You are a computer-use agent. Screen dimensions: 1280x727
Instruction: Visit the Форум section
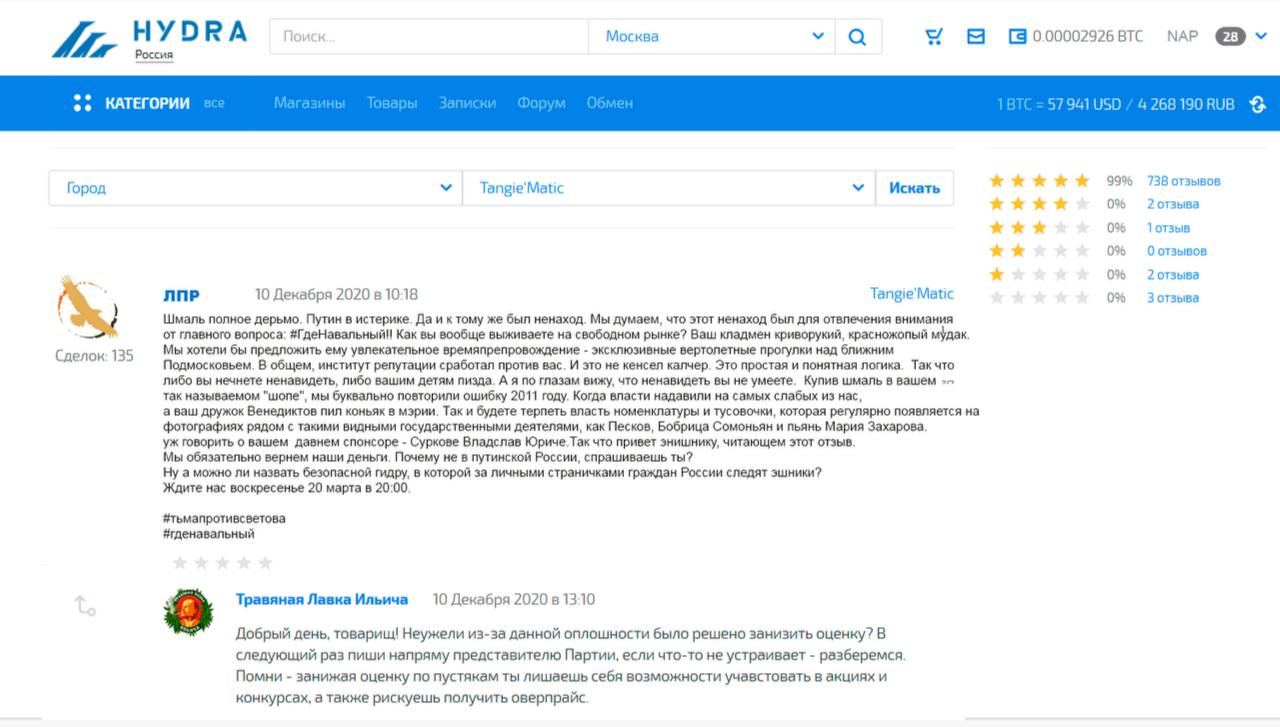541,103
